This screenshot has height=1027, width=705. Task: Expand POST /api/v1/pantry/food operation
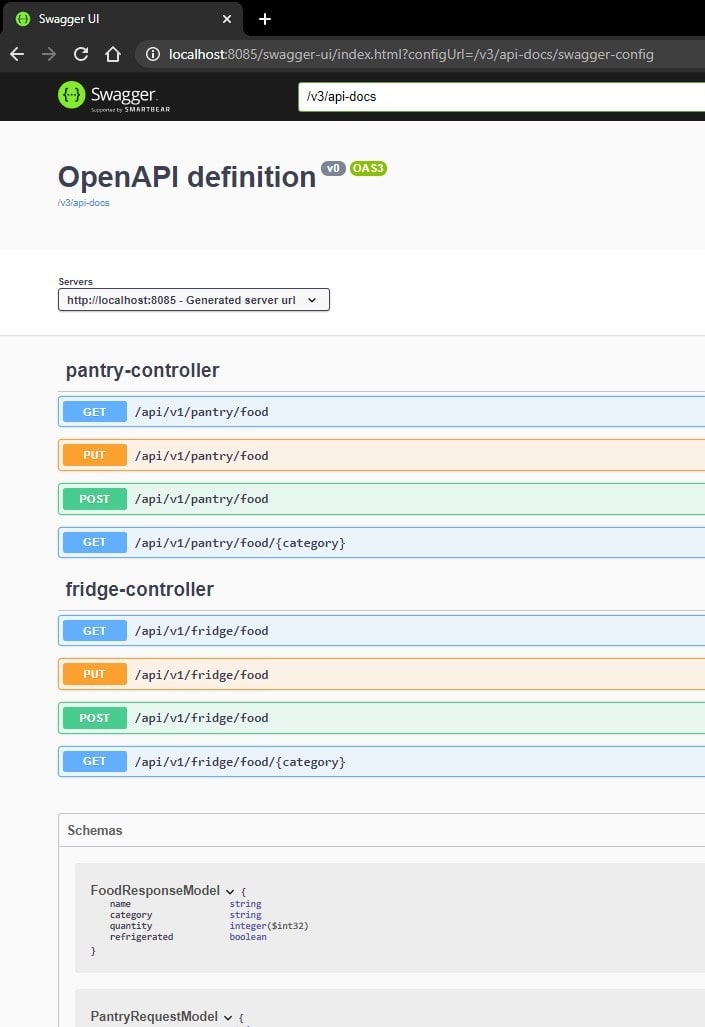[381, 499]
